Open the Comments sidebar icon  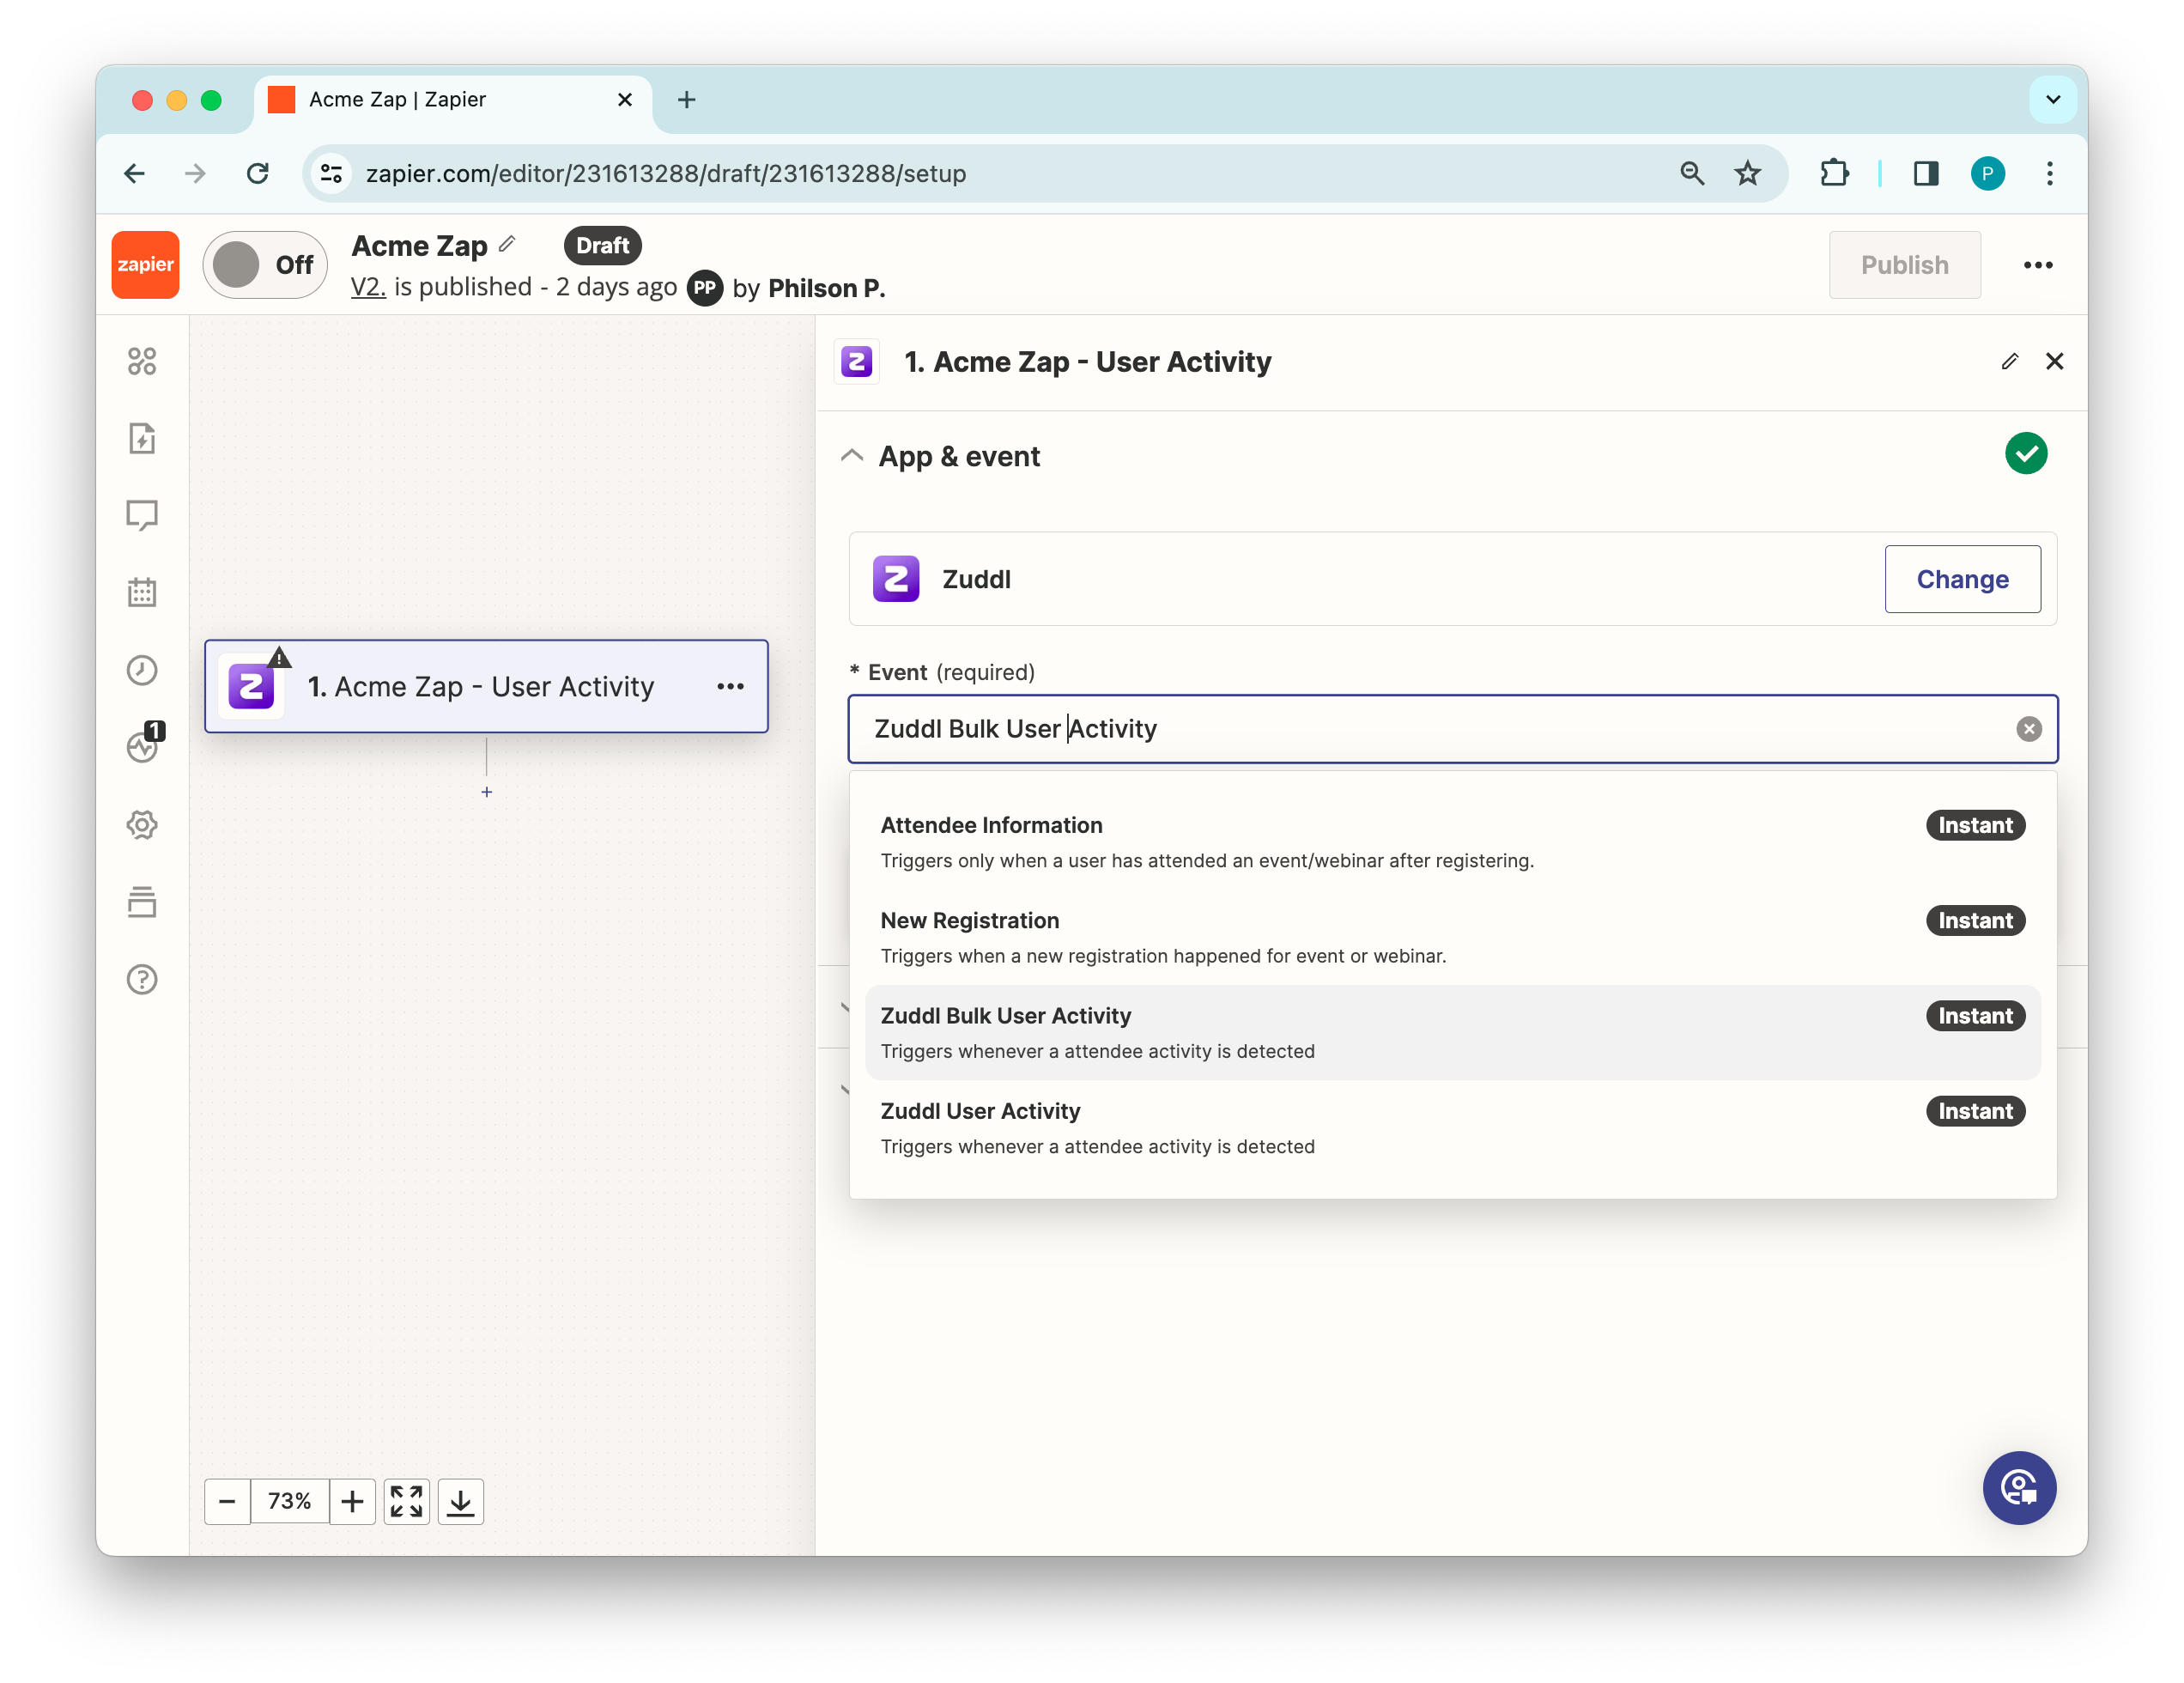click(142, 515)
